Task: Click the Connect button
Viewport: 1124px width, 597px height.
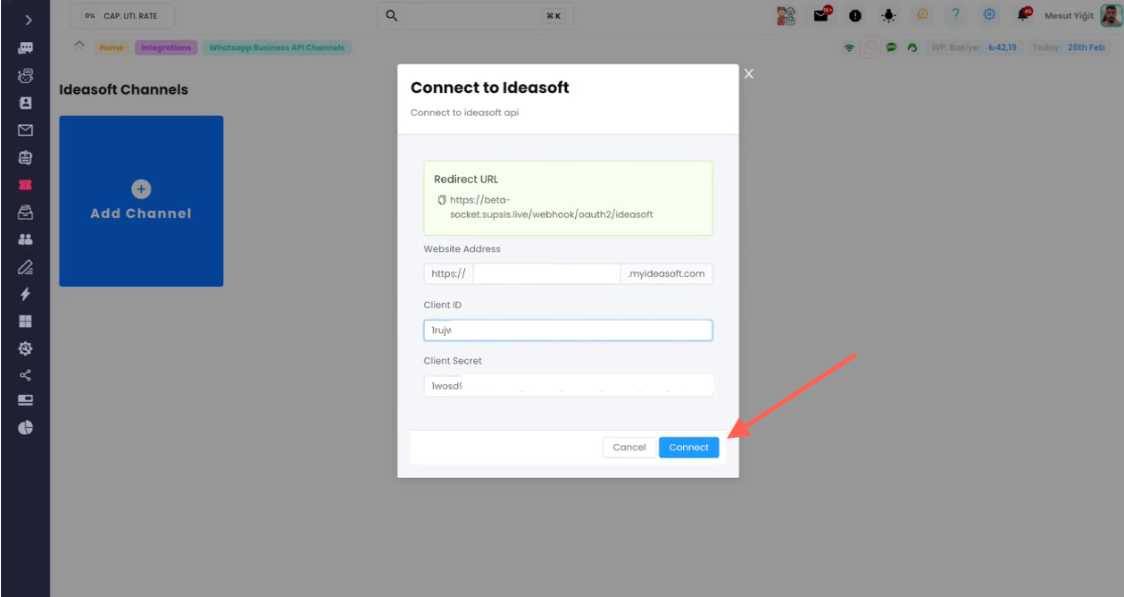Action: coord(689,447)
